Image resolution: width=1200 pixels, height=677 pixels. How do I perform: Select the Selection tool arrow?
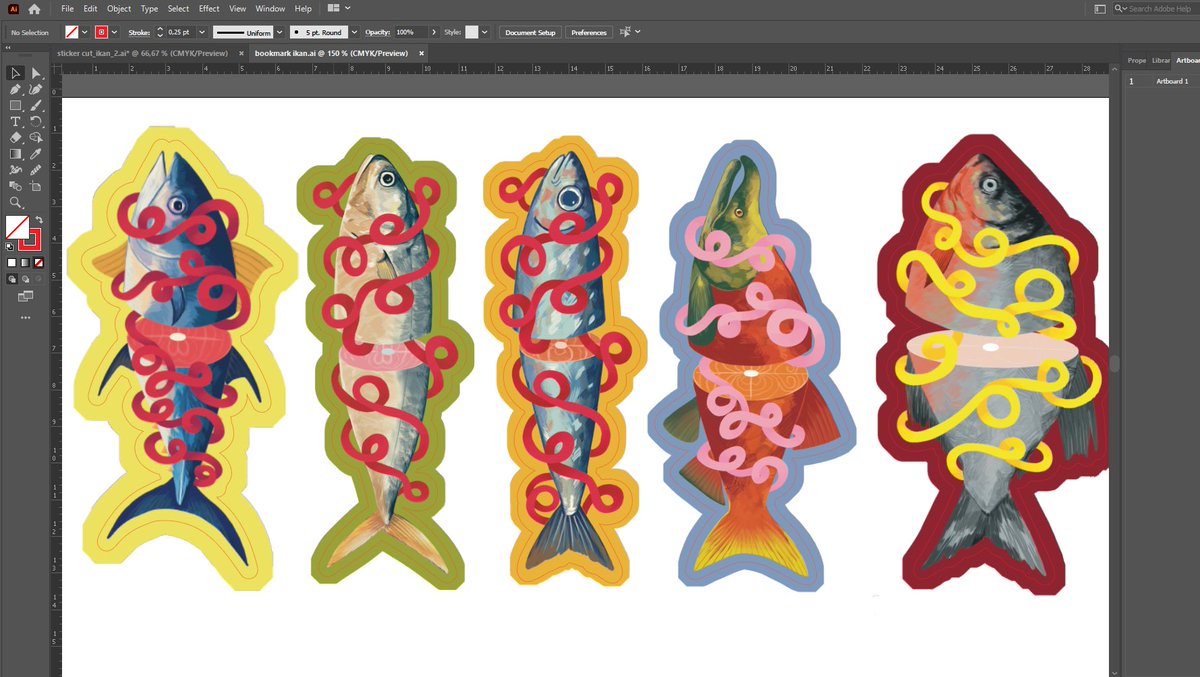[15, 73]
